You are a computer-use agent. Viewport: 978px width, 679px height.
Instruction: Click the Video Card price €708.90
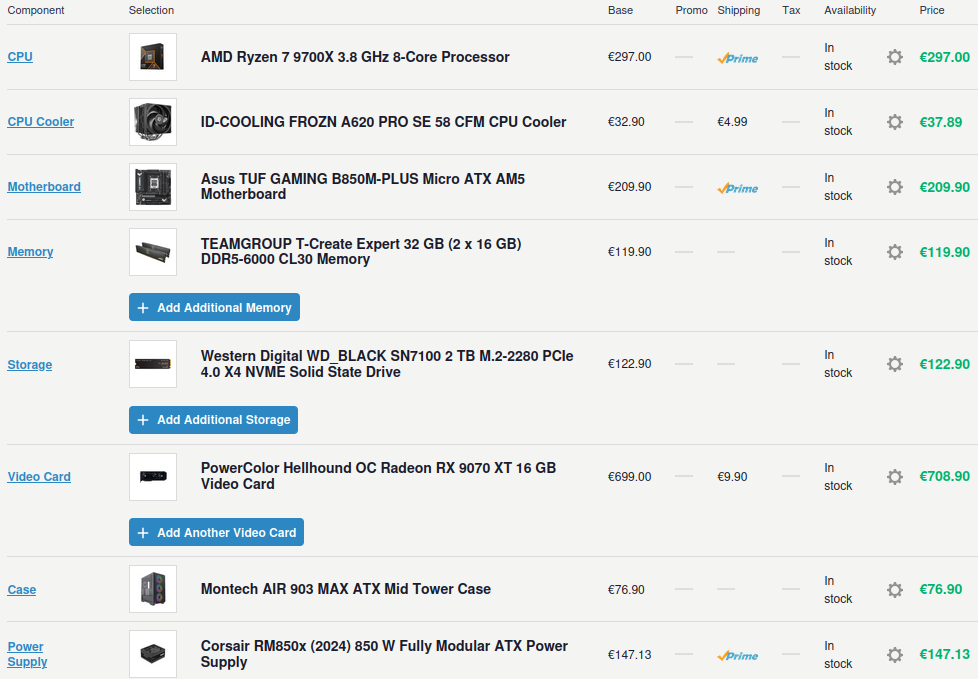click(x=944, y=476)
